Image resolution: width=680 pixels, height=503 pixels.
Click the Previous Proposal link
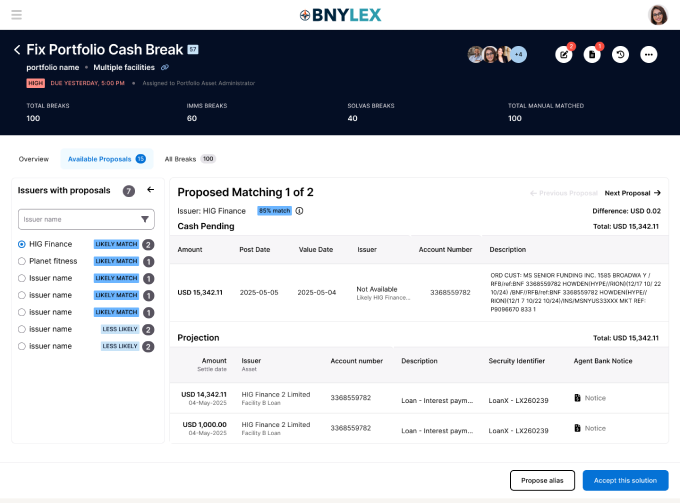click(x=564, y=193)
